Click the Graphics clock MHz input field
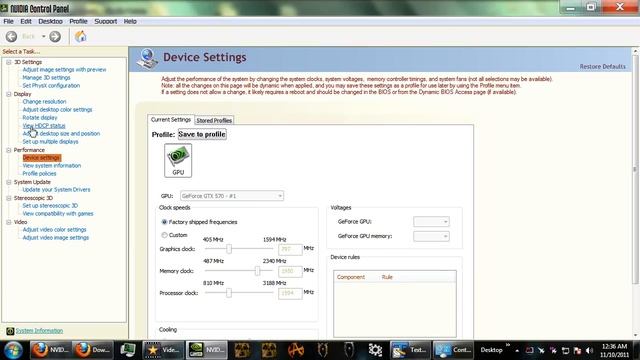 (x=290, y=249)
